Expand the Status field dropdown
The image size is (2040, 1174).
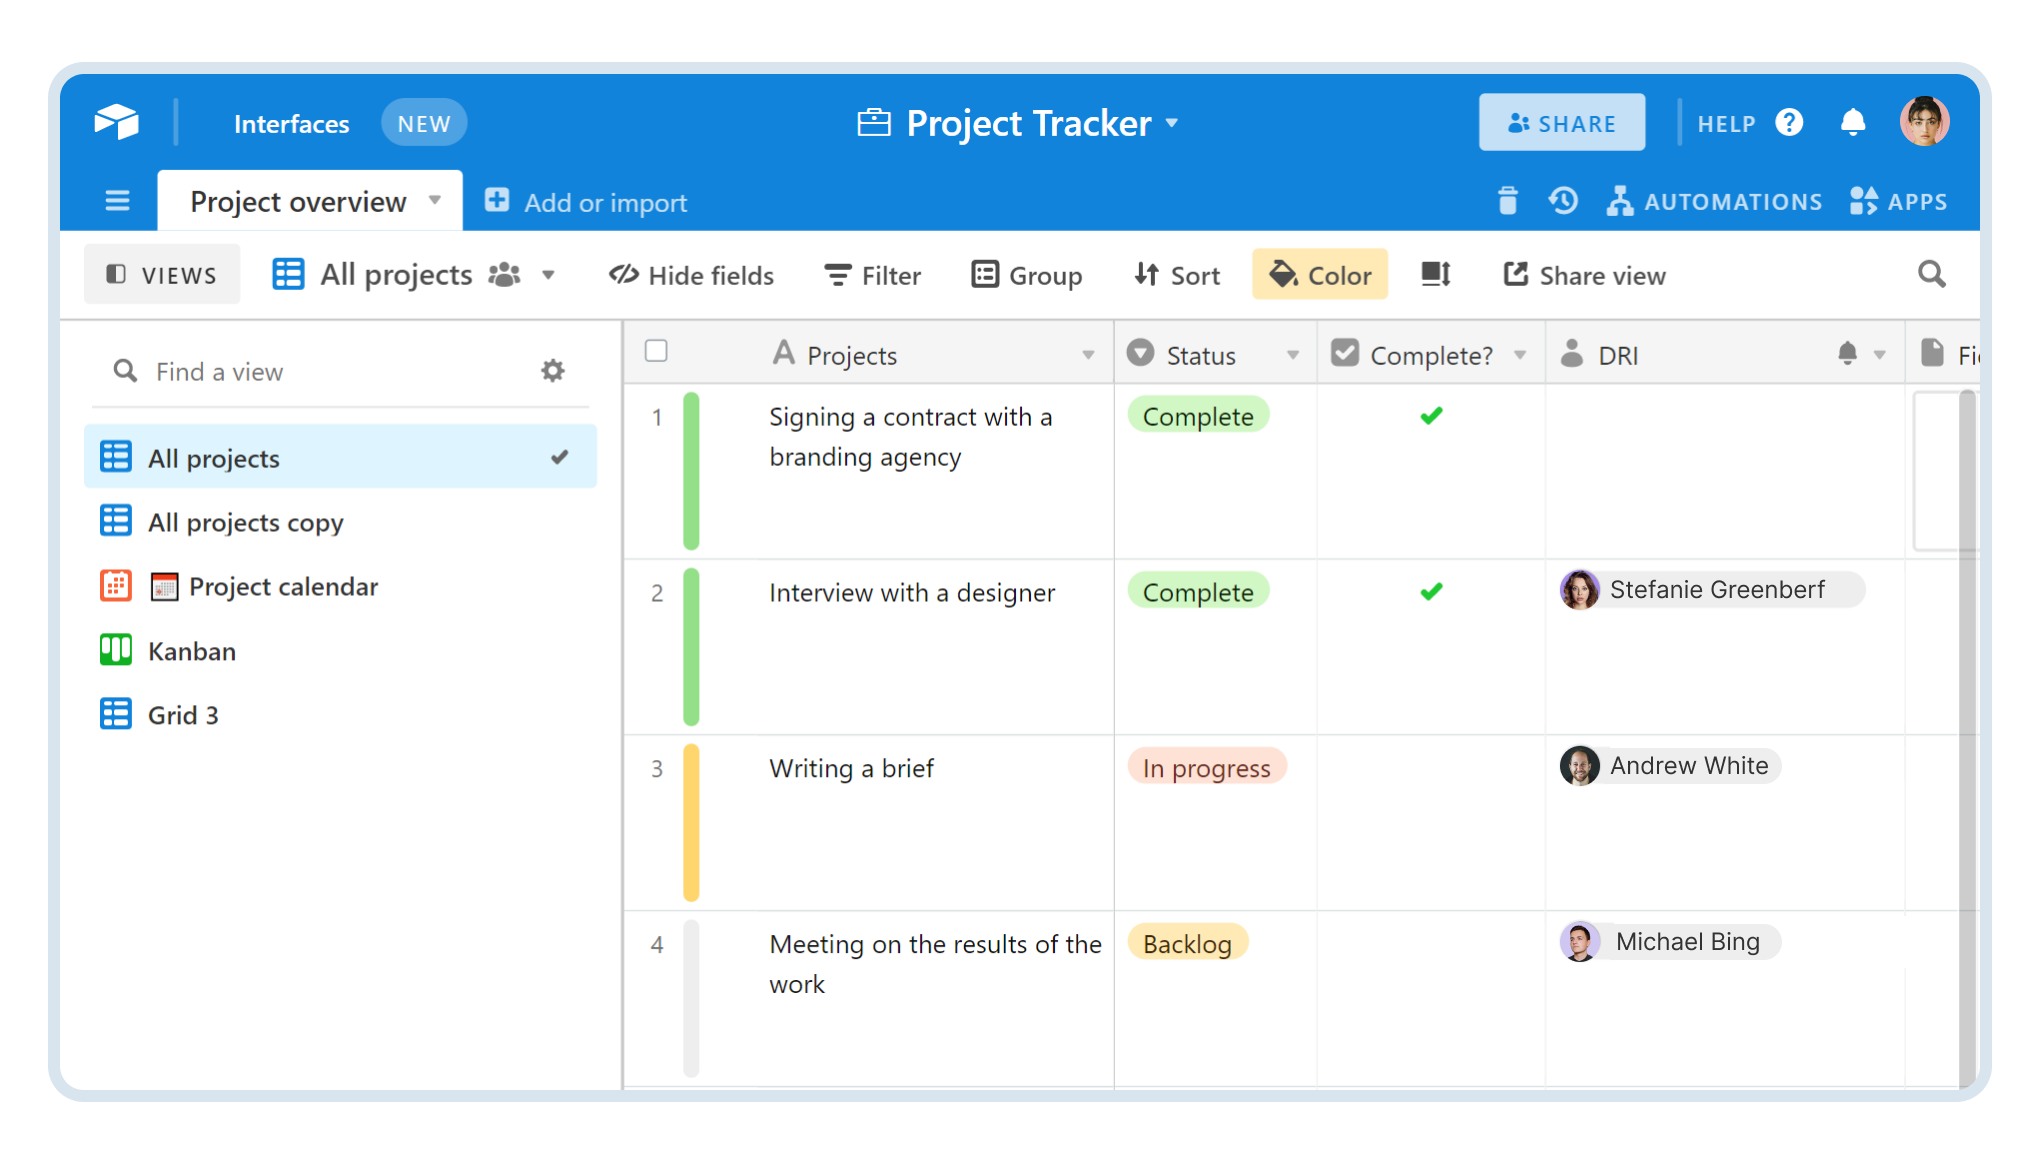(1293, 353)
